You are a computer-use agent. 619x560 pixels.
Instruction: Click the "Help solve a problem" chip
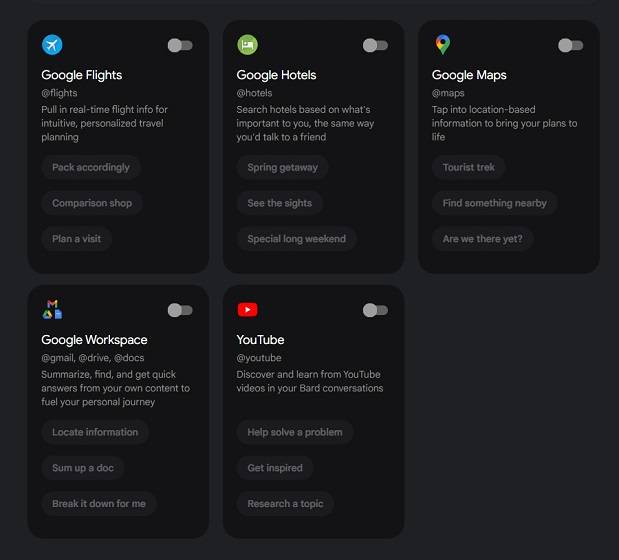tap(295, 432)
